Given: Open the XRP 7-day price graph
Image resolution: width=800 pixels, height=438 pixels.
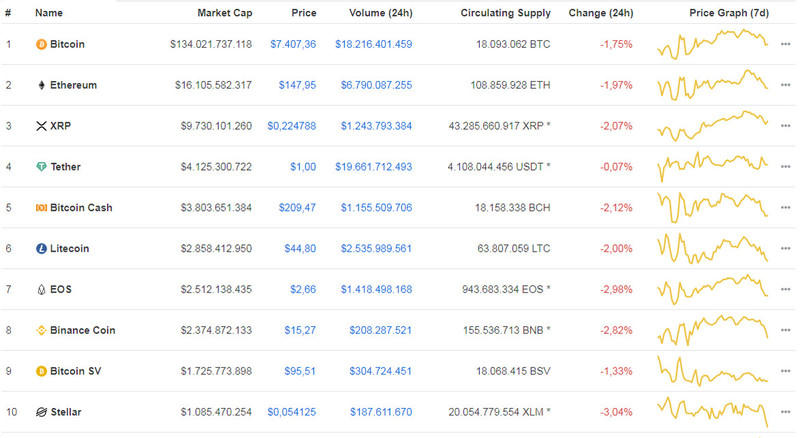Looking at the screenshot, I should [713, 126].
